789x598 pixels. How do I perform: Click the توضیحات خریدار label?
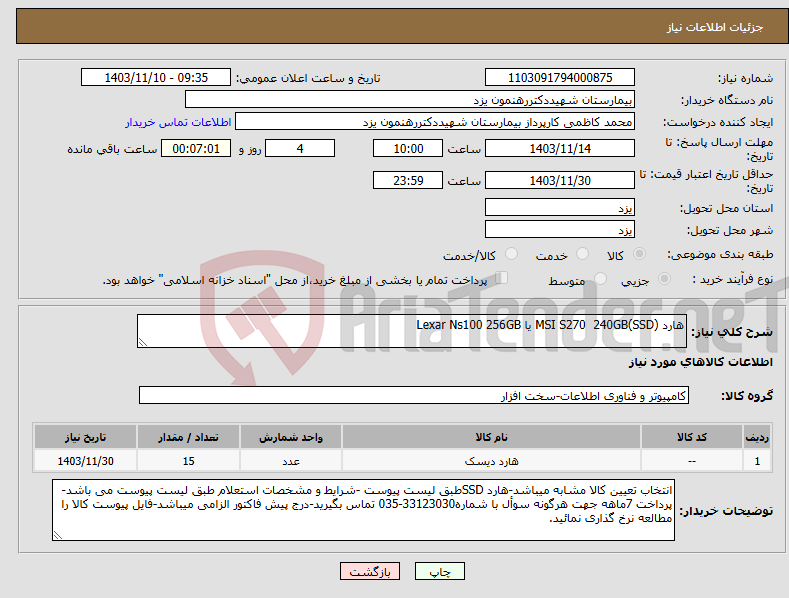pyautogui.click(x=727, y=511)
